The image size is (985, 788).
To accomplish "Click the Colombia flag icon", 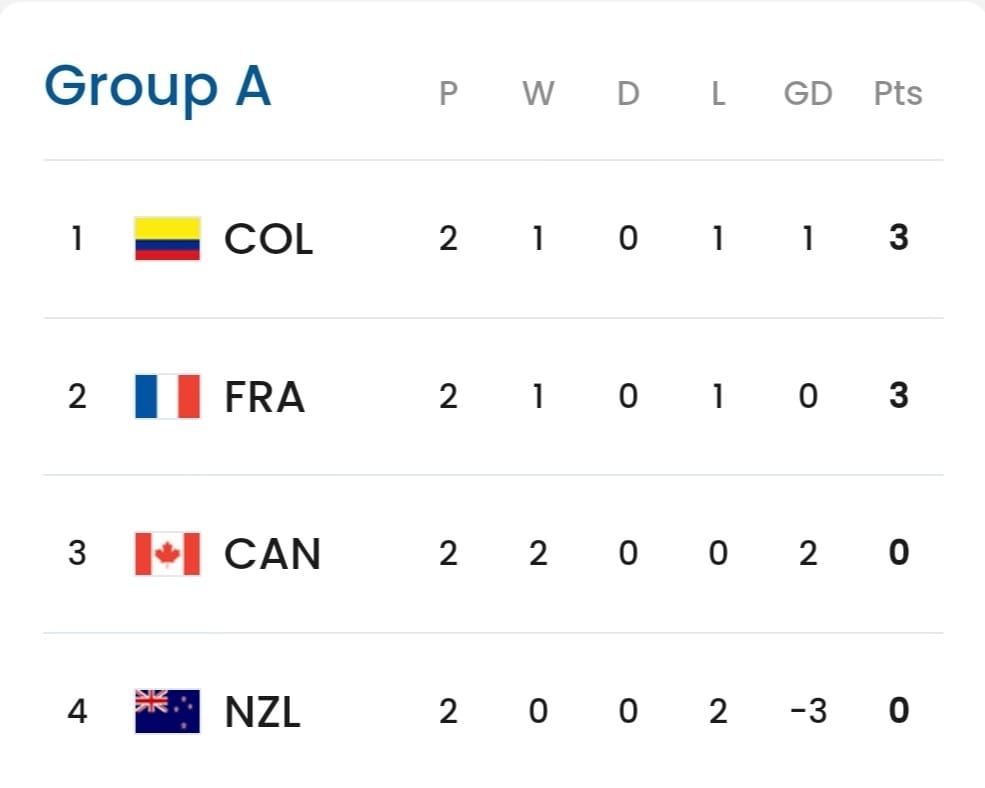I will click(167, 239).
